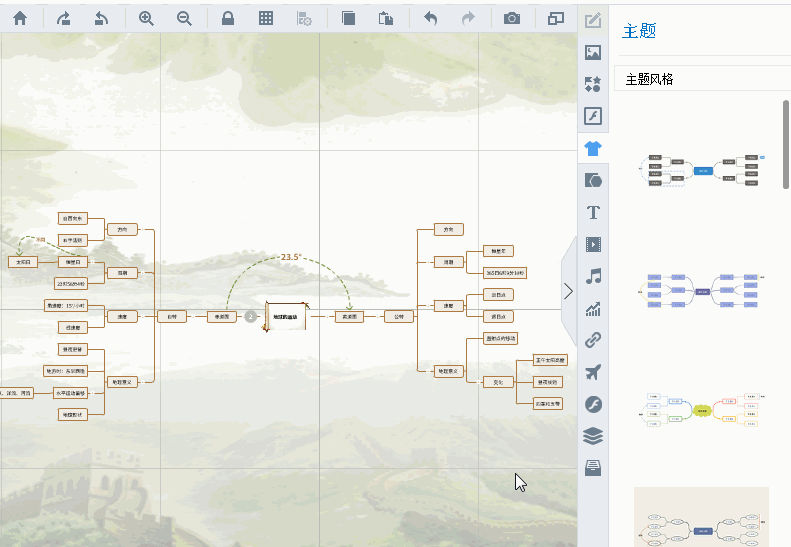Viewport: 791px width, 547px height.
Task: Zoom out with the magnifier minus icon
Action: tap(184, 18)
